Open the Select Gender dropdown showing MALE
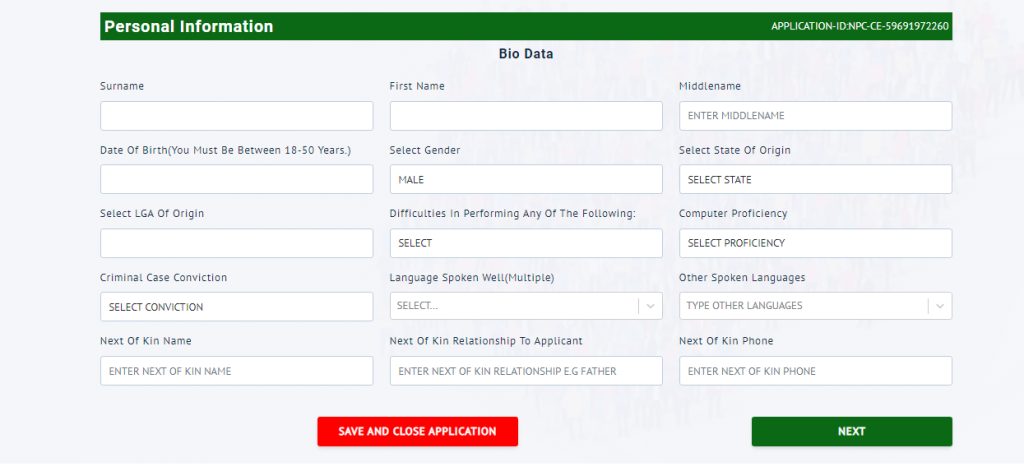The height and width of the screenshot is (471, 1024). point(526,179)
